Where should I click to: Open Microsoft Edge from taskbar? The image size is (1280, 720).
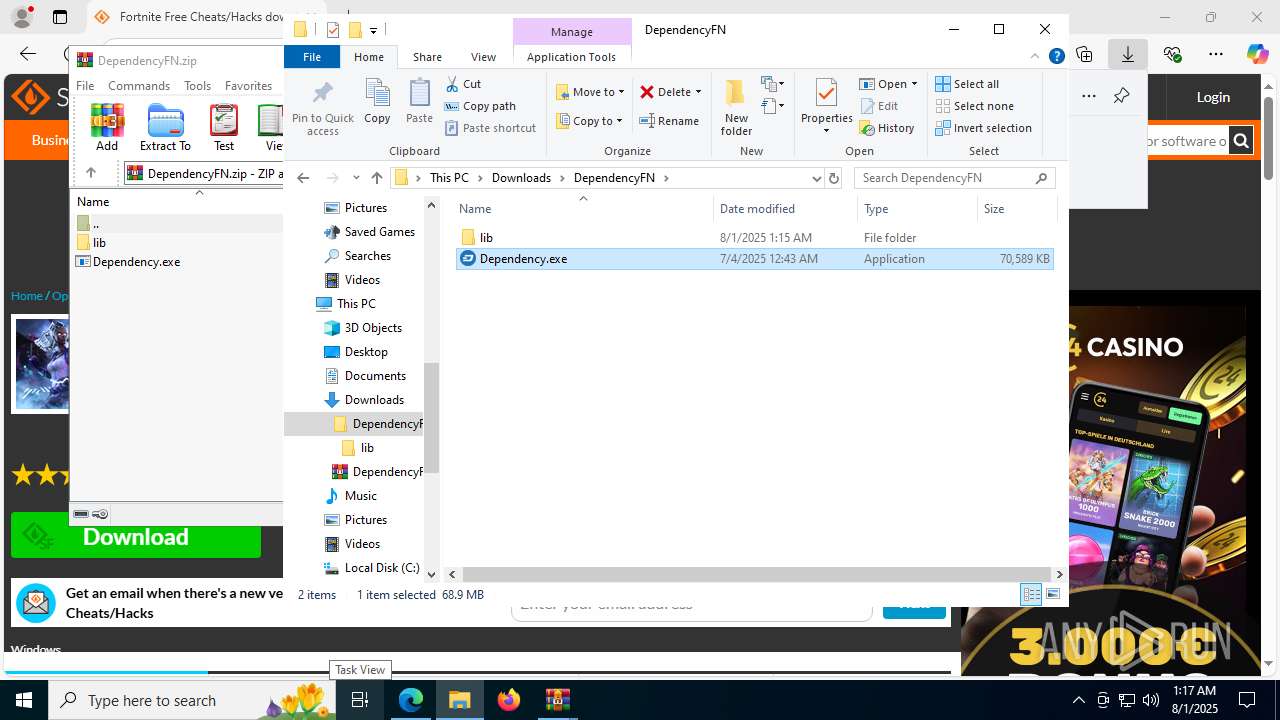coord(411,700)
